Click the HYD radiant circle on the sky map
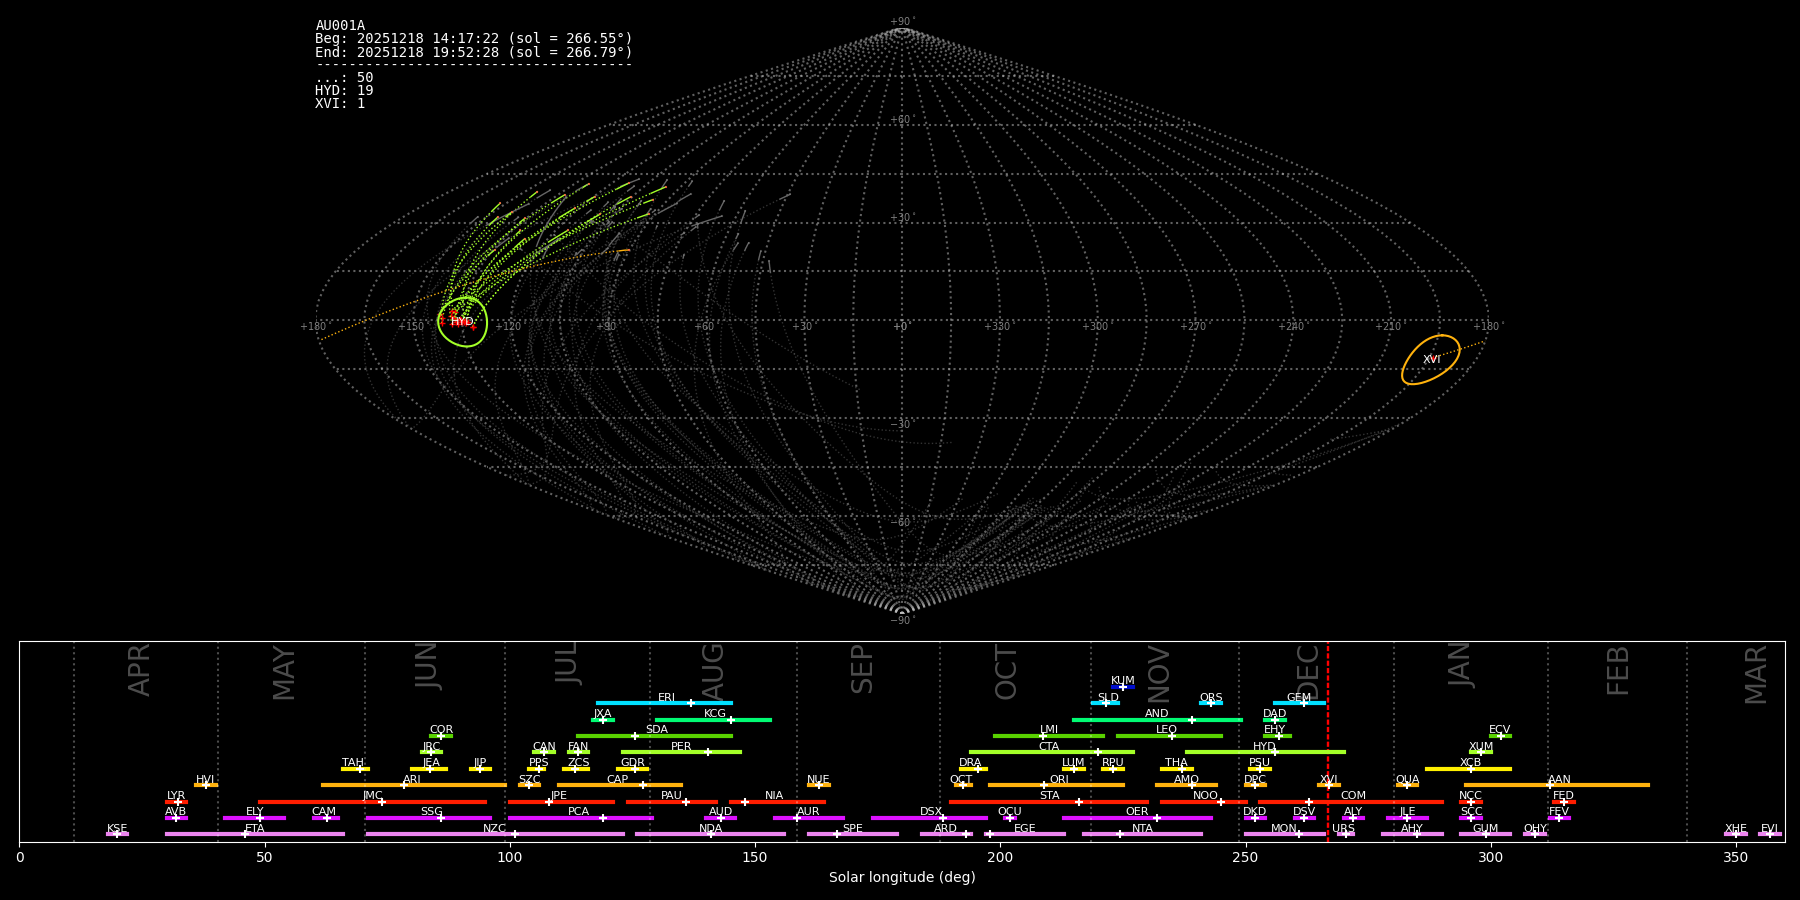The height and width of the screenshot is (900, 1800). pyautogui.click(x=463, y=322)
